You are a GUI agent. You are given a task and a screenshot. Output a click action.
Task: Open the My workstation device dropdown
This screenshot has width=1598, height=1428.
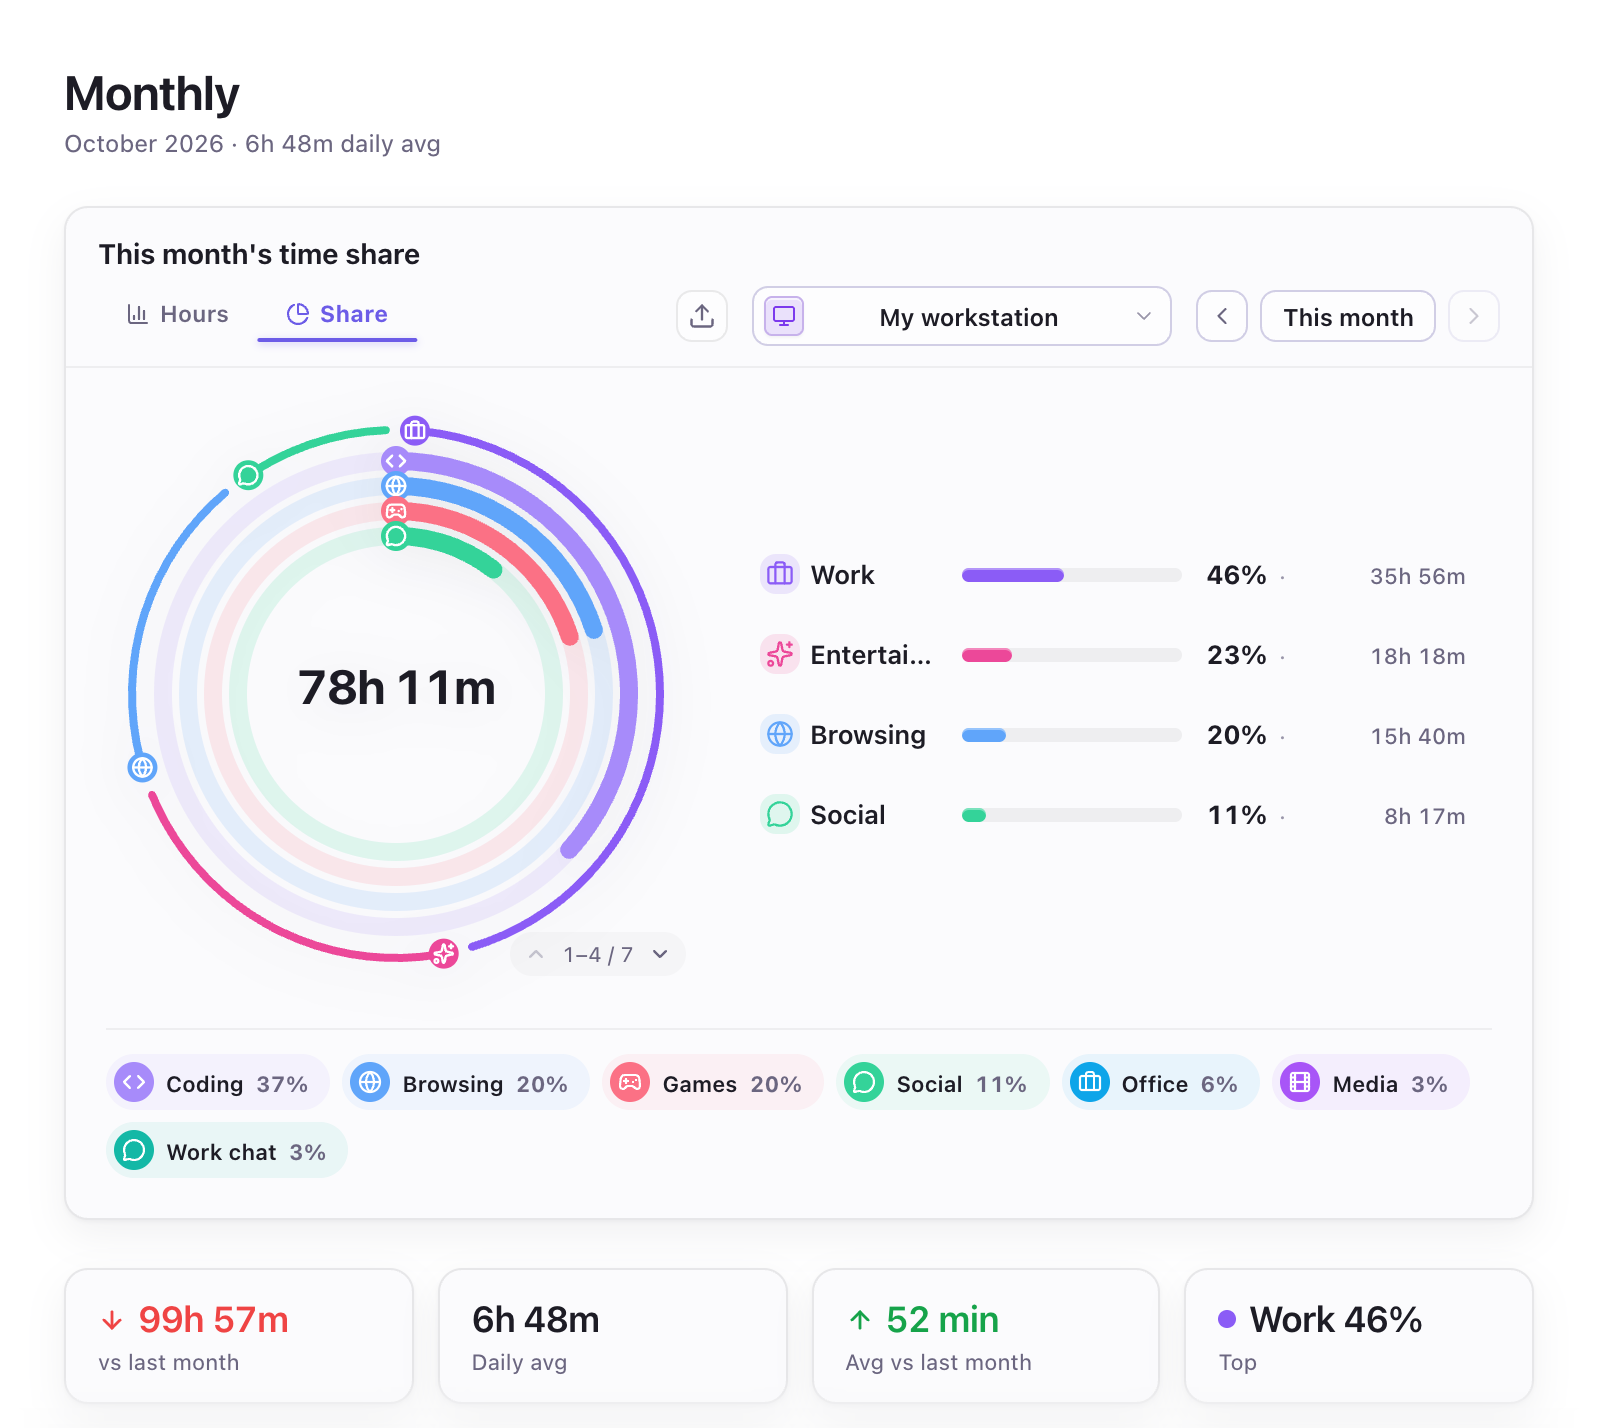[962, 316]
